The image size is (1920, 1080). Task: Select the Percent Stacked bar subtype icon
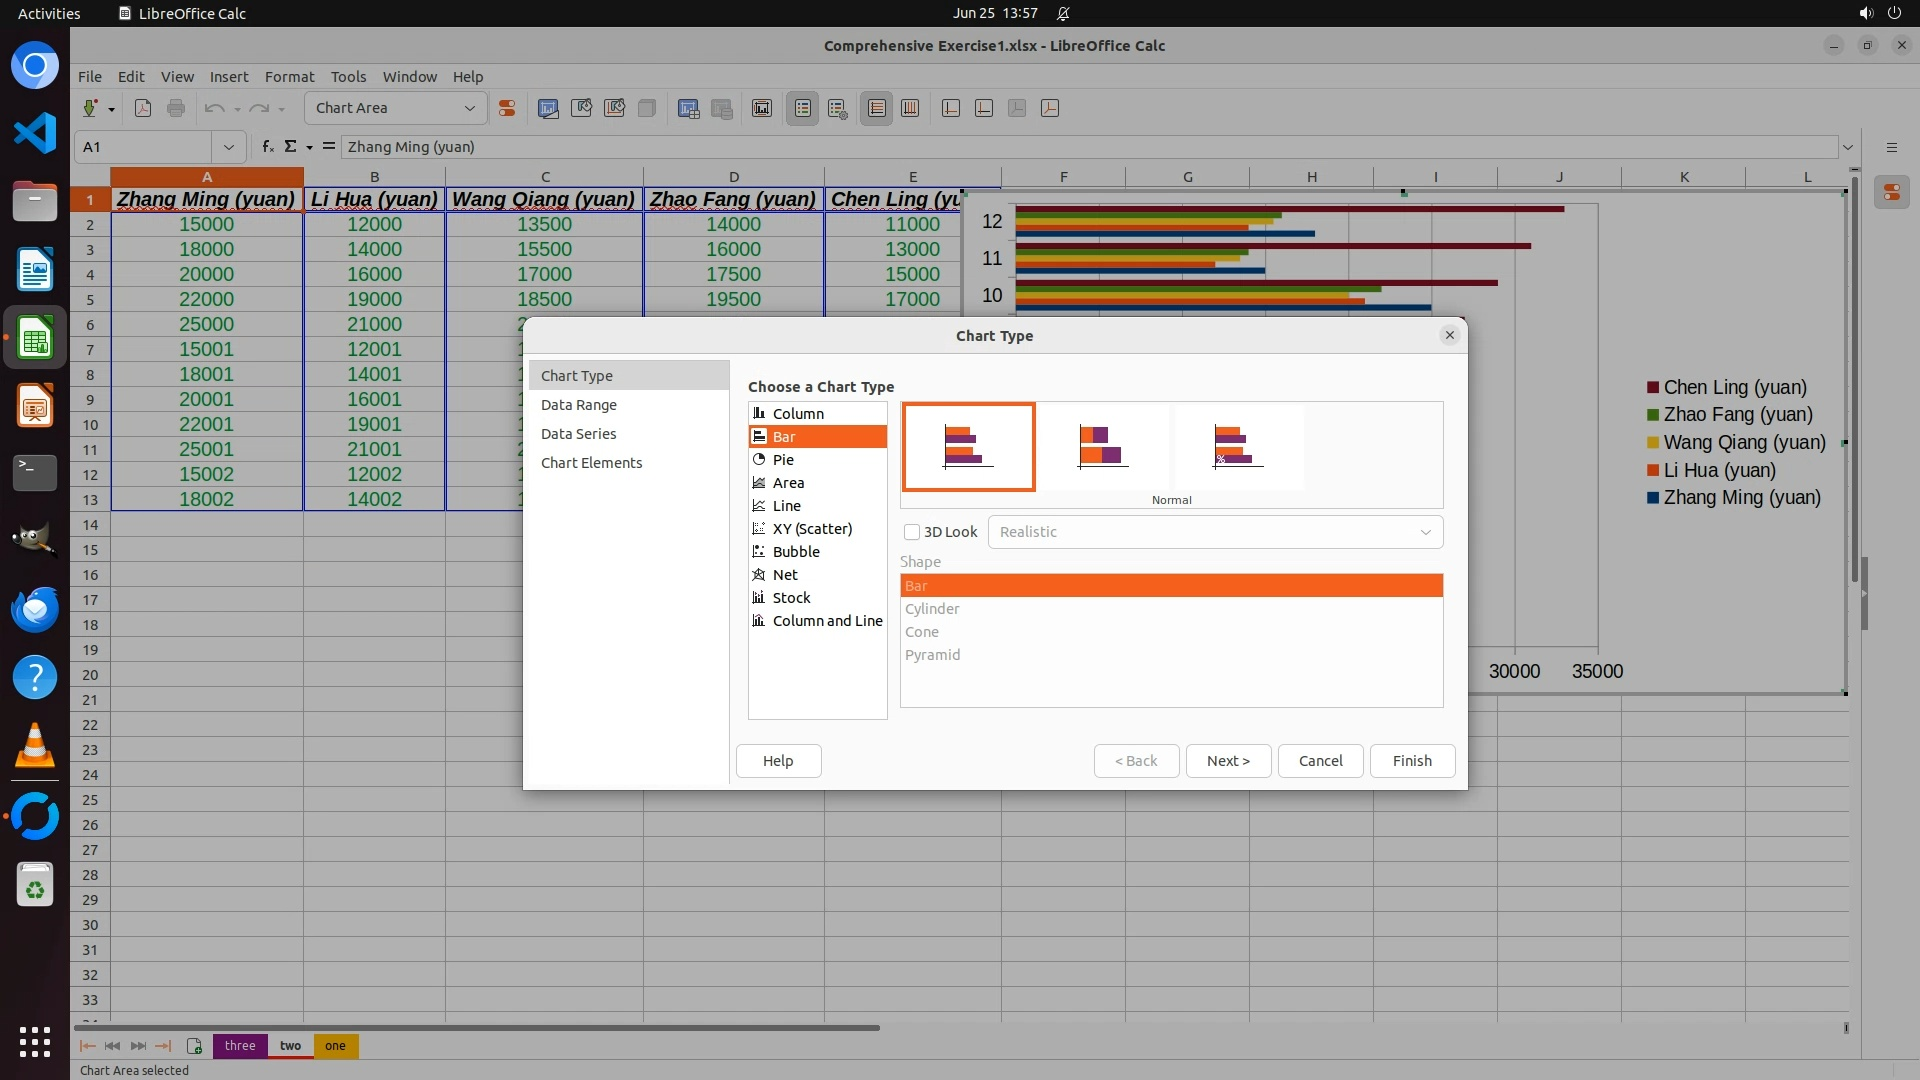pyautogui.click(x=1238, y=447)
